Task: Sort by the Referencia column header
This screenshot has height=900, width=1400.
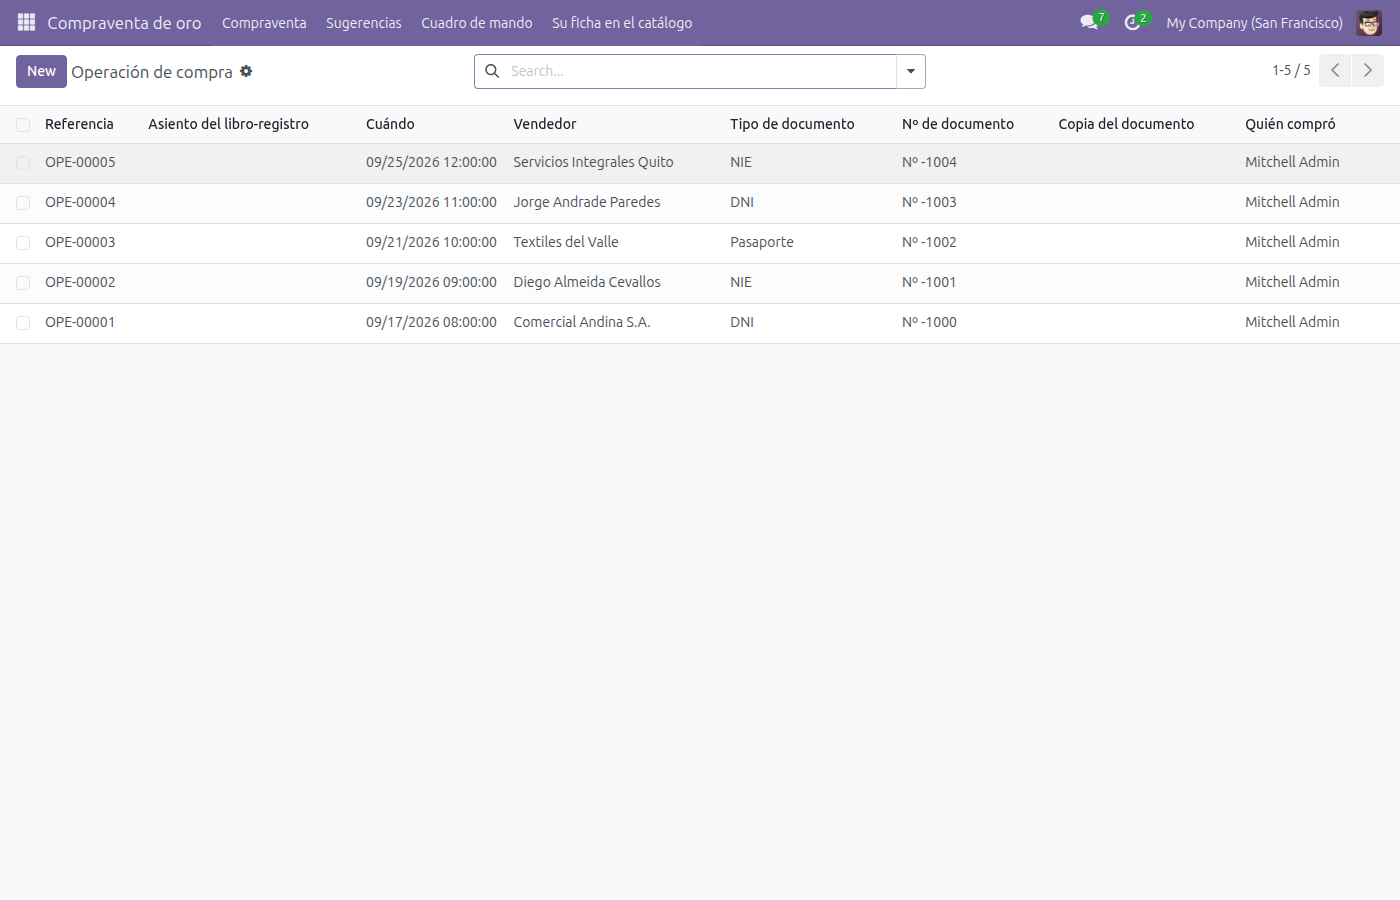Action: coord(79,124)
